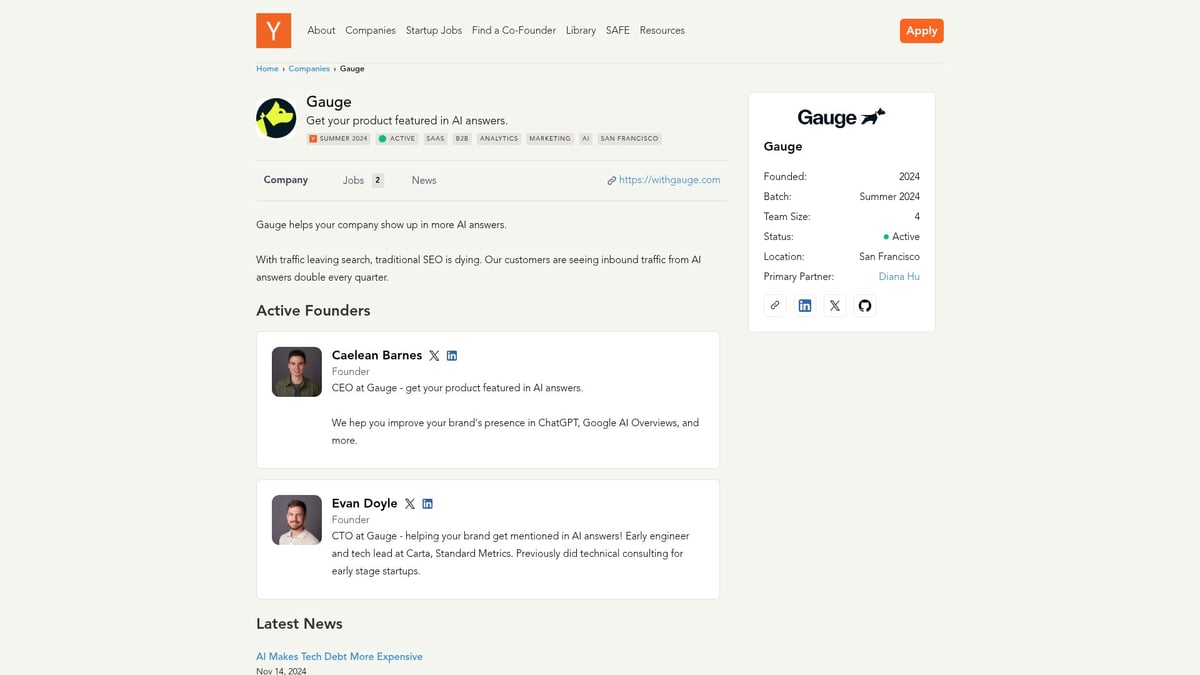This screenshot has height=675, width=1200.
Task: Click the Founded value 2024
Action: [x=909, y=177]
